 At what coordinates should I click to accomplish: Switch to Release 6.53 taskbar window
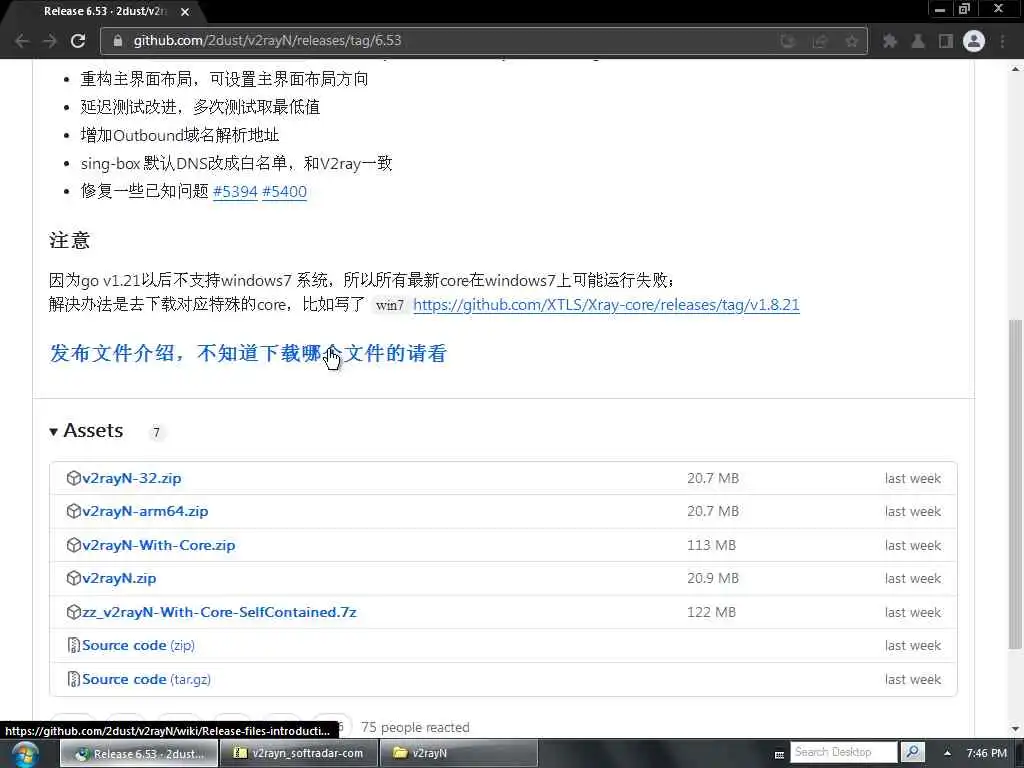pos(139,754)
